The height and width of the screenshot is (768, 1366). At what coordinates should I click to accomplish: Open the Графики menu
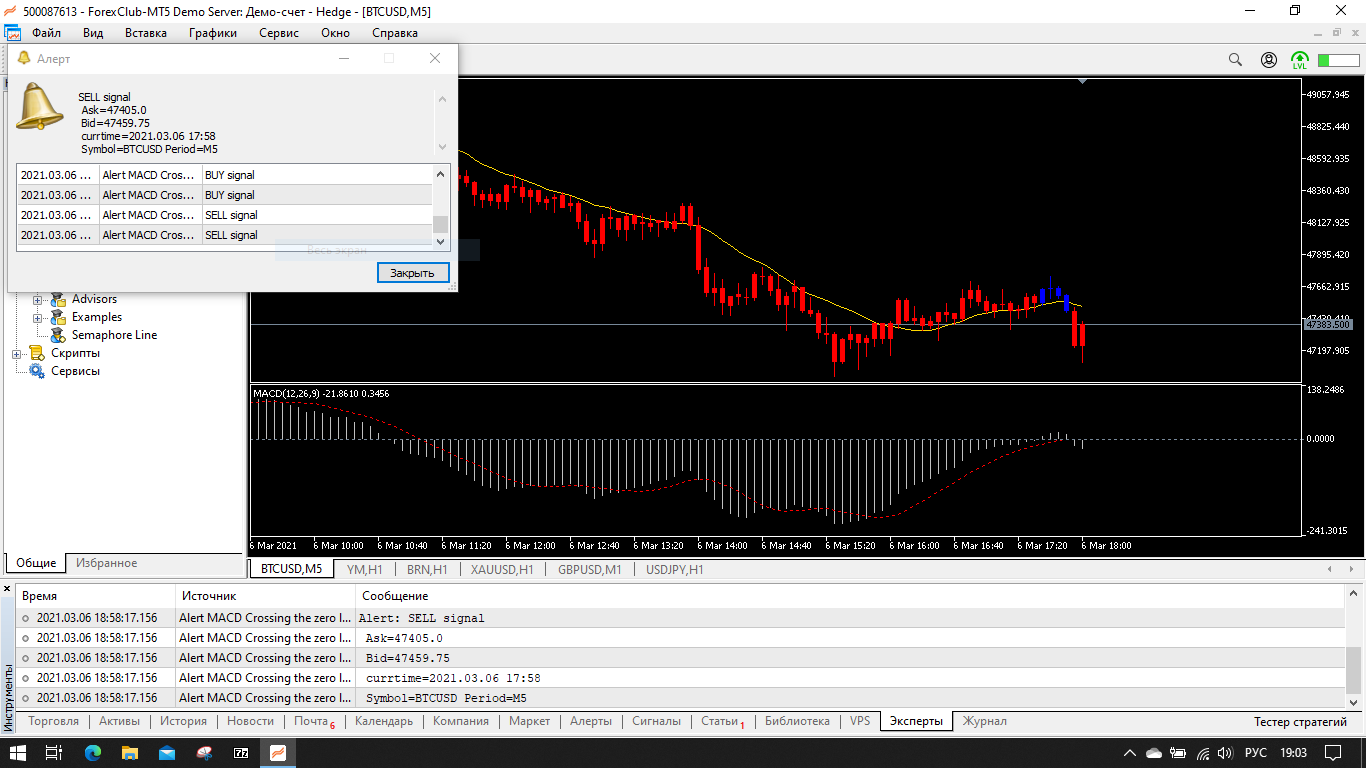point(213,33)
